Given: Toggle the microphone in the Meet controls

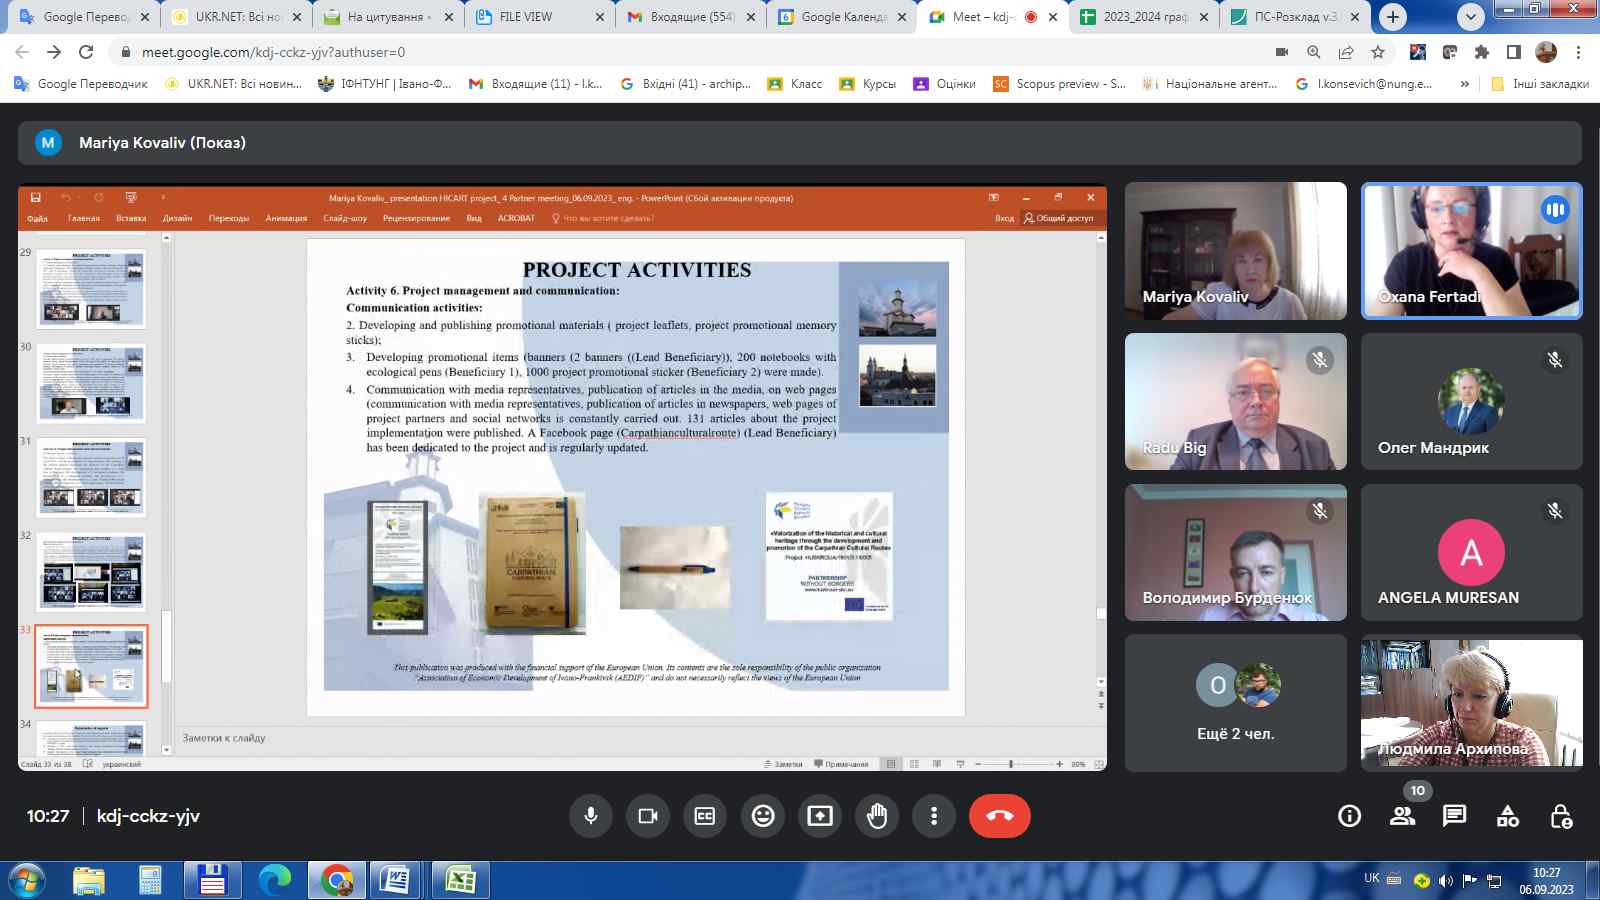Looking at the screenshot, I should 591,816.
